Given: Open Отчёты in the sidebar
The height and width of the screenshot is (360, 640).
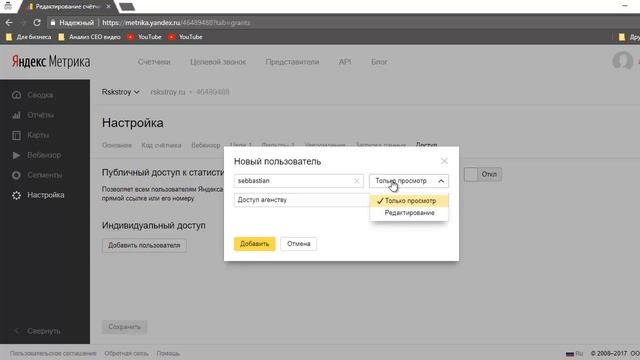Looking at the screenshot, I should pos(40,115).
